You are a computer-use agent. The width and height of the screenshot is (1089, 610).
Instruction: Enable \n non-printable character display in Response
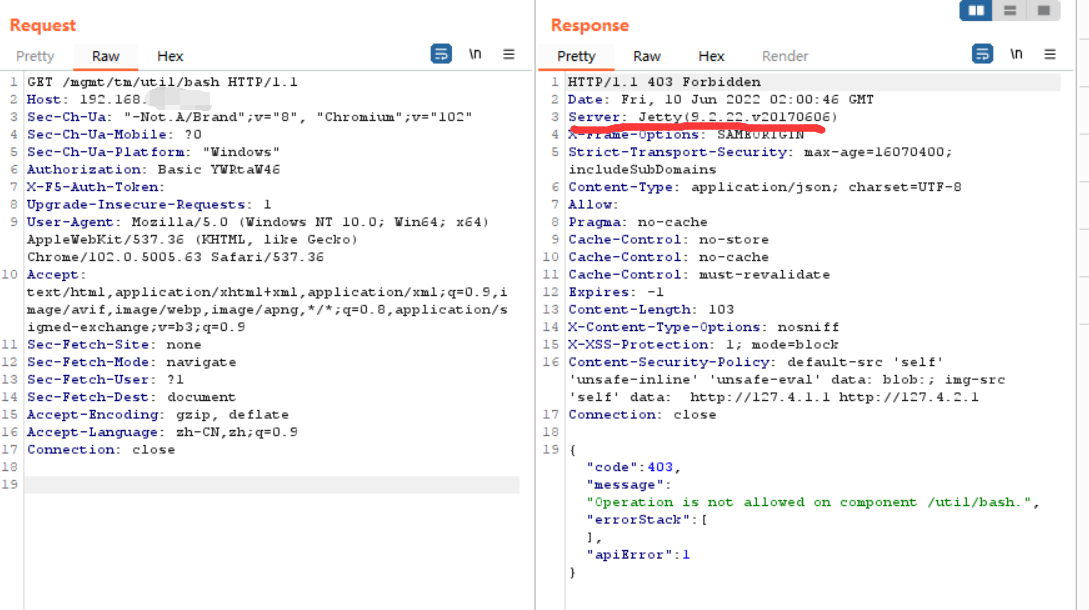(x=1014, y=54)
